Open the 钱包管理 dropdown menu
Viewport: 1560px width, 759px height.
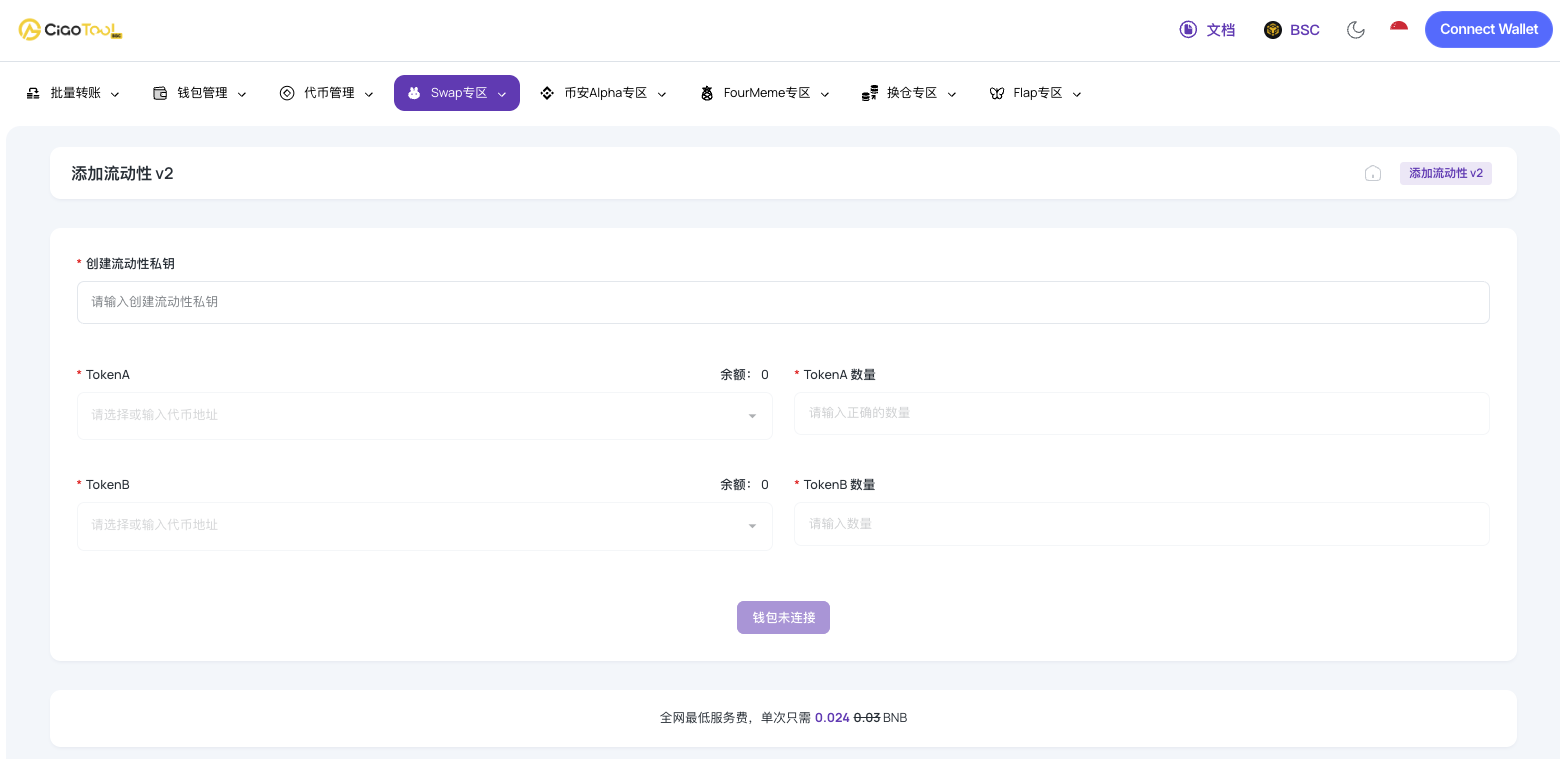(x=200, y=93)
